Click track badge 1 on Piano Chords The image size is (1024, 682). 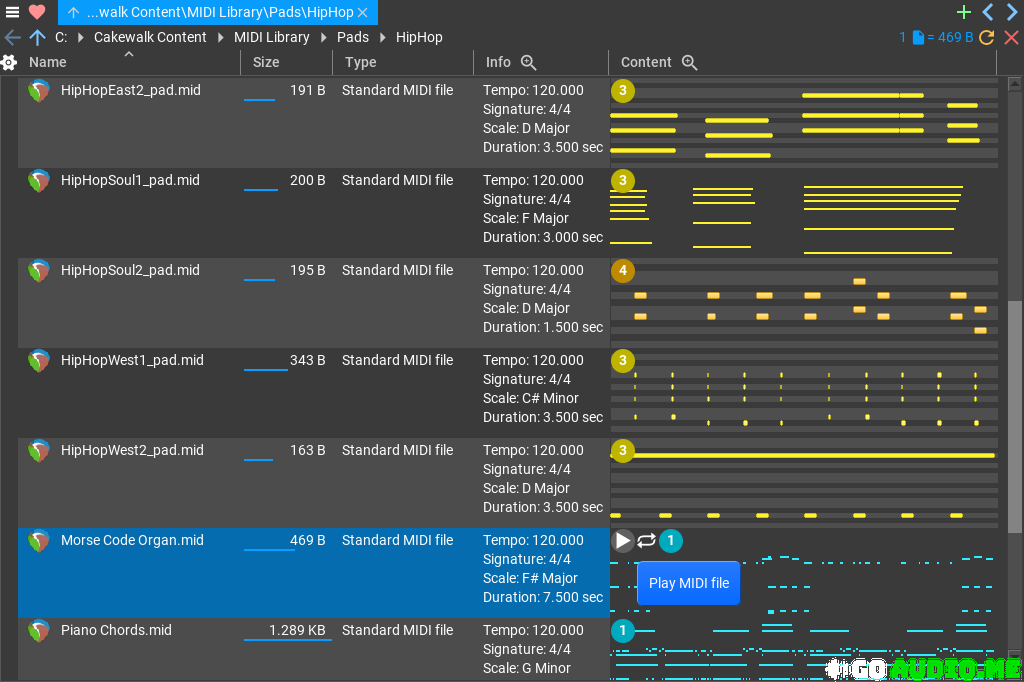point(622,631)
